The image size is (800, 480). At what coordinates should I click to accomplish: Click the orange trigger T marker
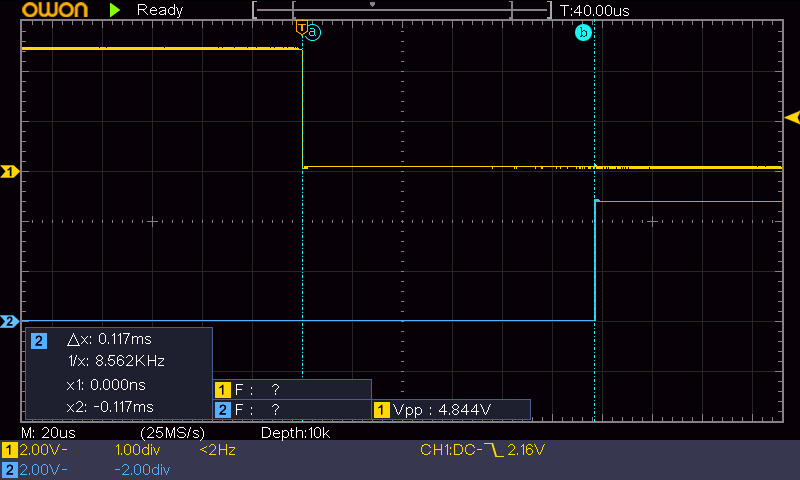[302, 28]
